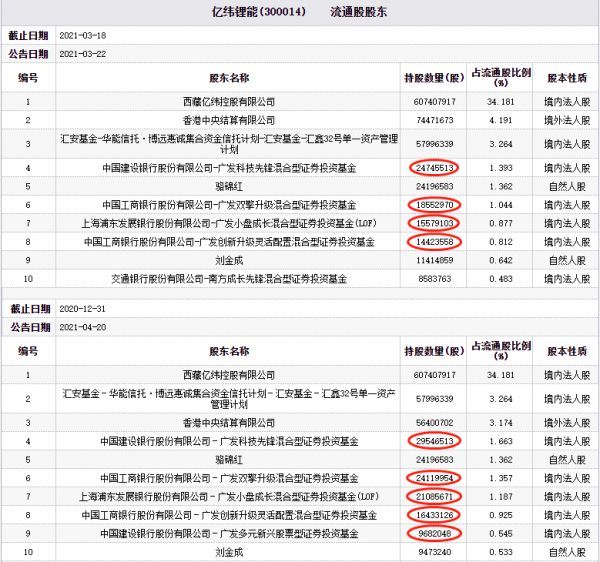Select share count 56400702
This screenshot has width=600, height=562.
pyautogui.click(x=435, y=422)
